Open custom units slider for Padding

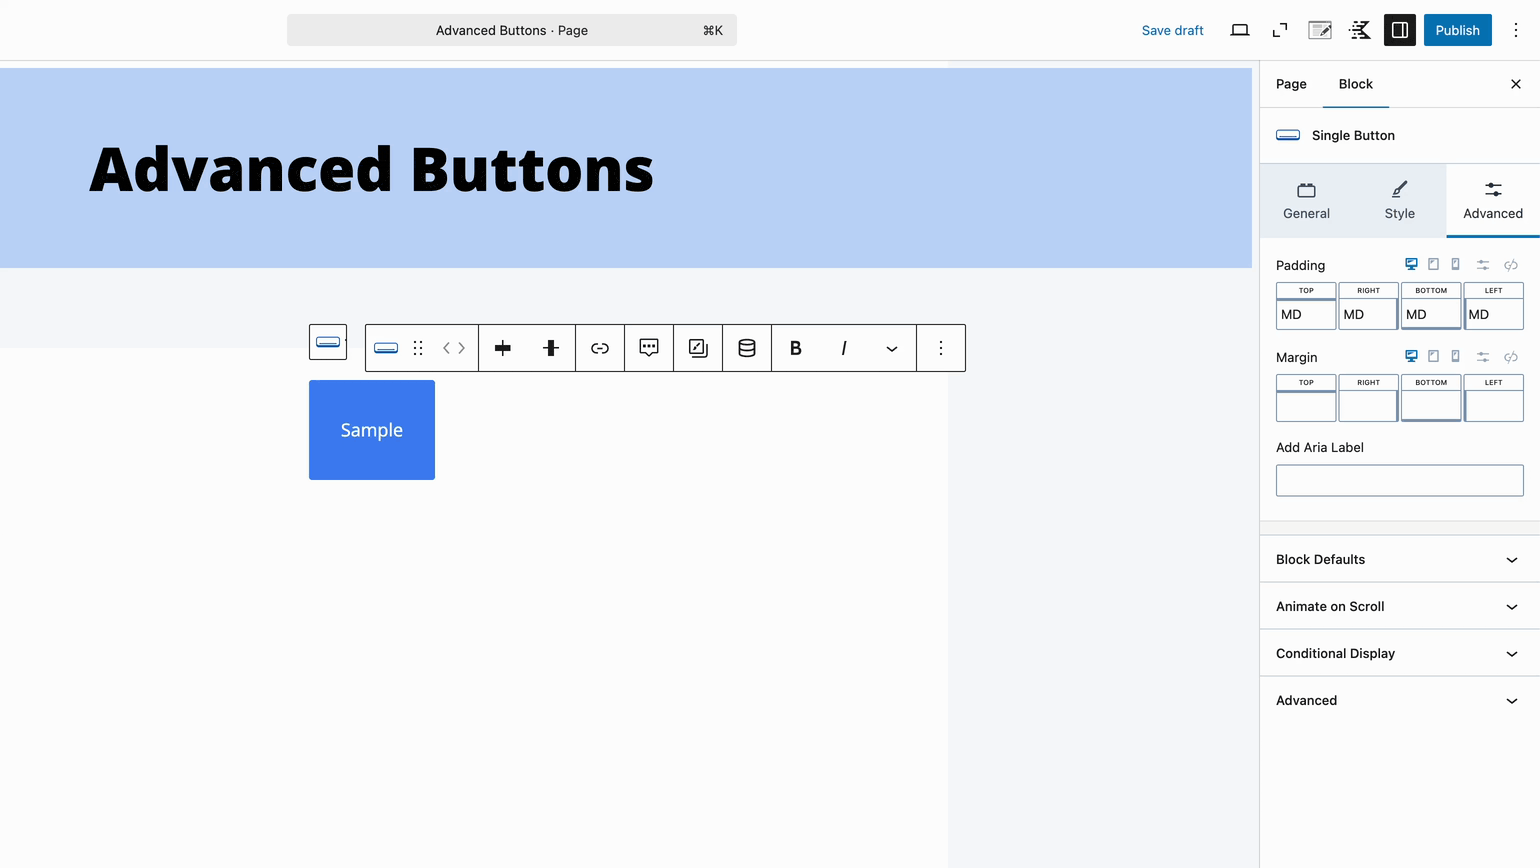tap(1482, 264)
